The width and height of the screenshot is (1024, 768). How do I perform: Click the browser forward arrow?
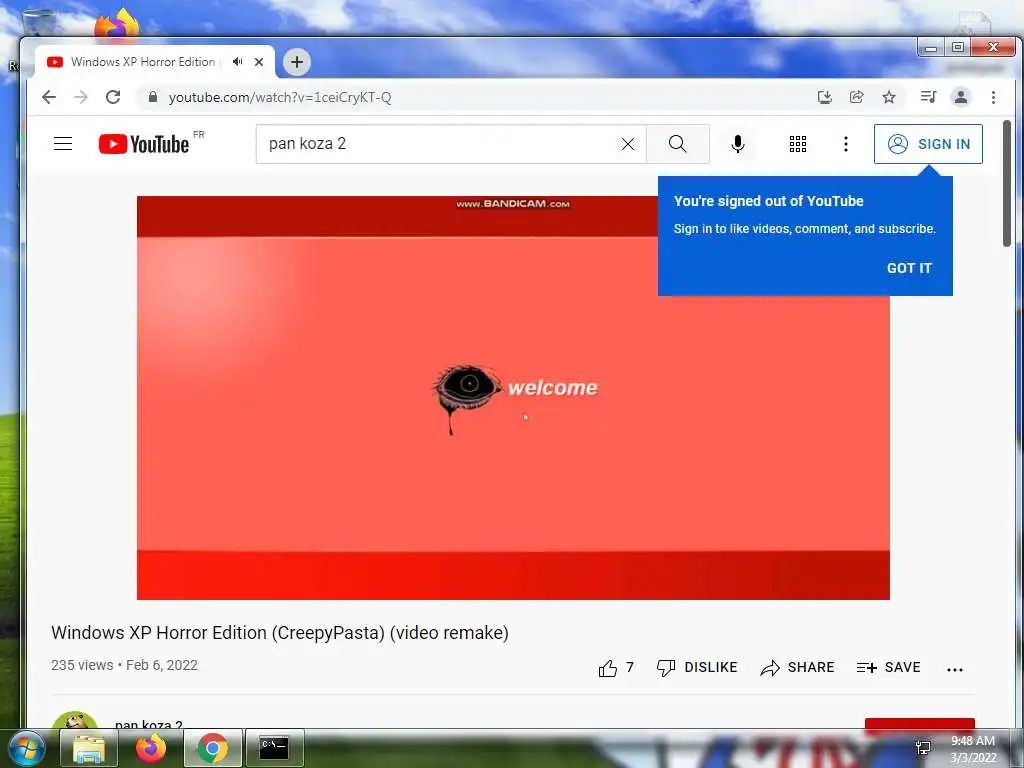(81, 97)
